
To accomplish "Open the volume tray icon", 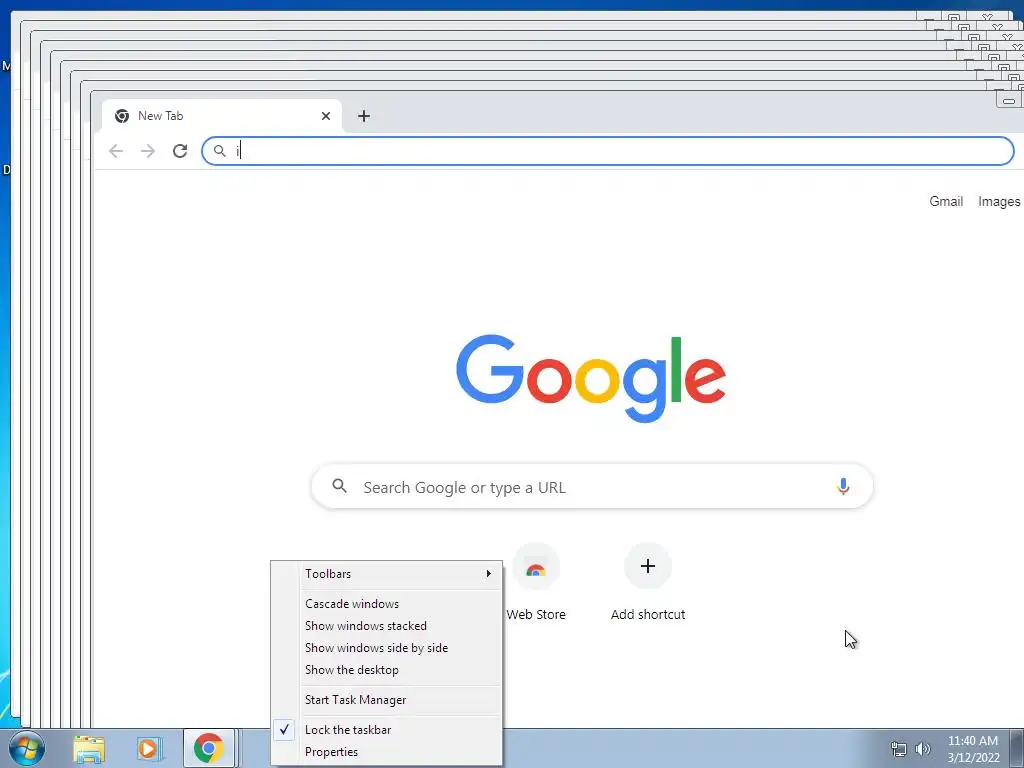I will point(923,749).
